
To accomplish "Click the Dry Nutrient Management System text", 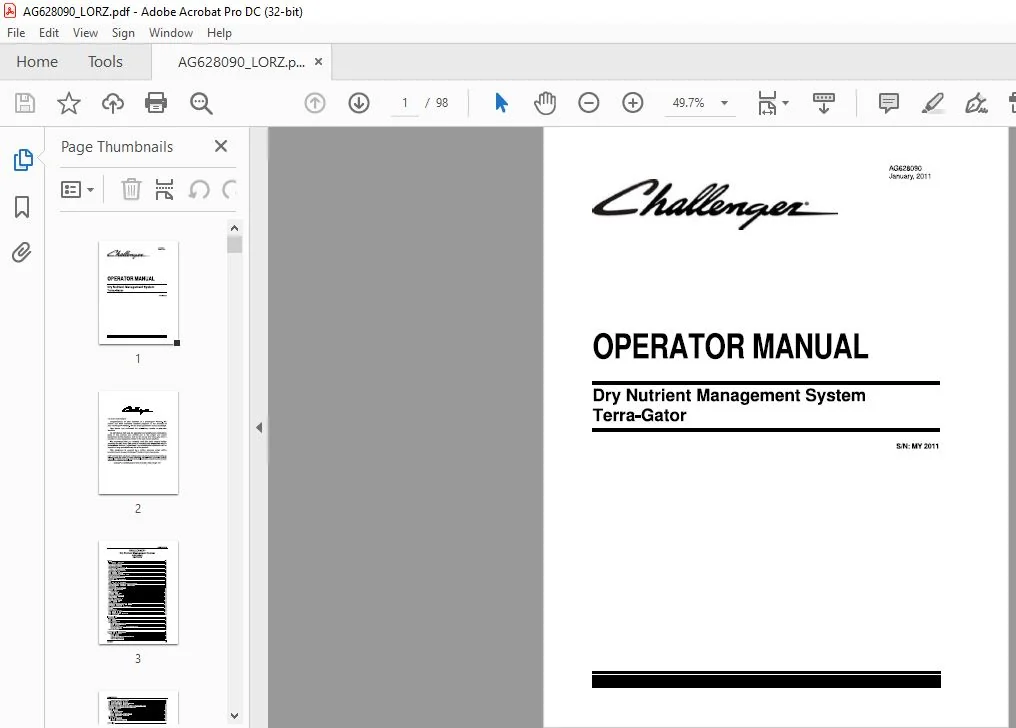I will click(x=729, y=395).
